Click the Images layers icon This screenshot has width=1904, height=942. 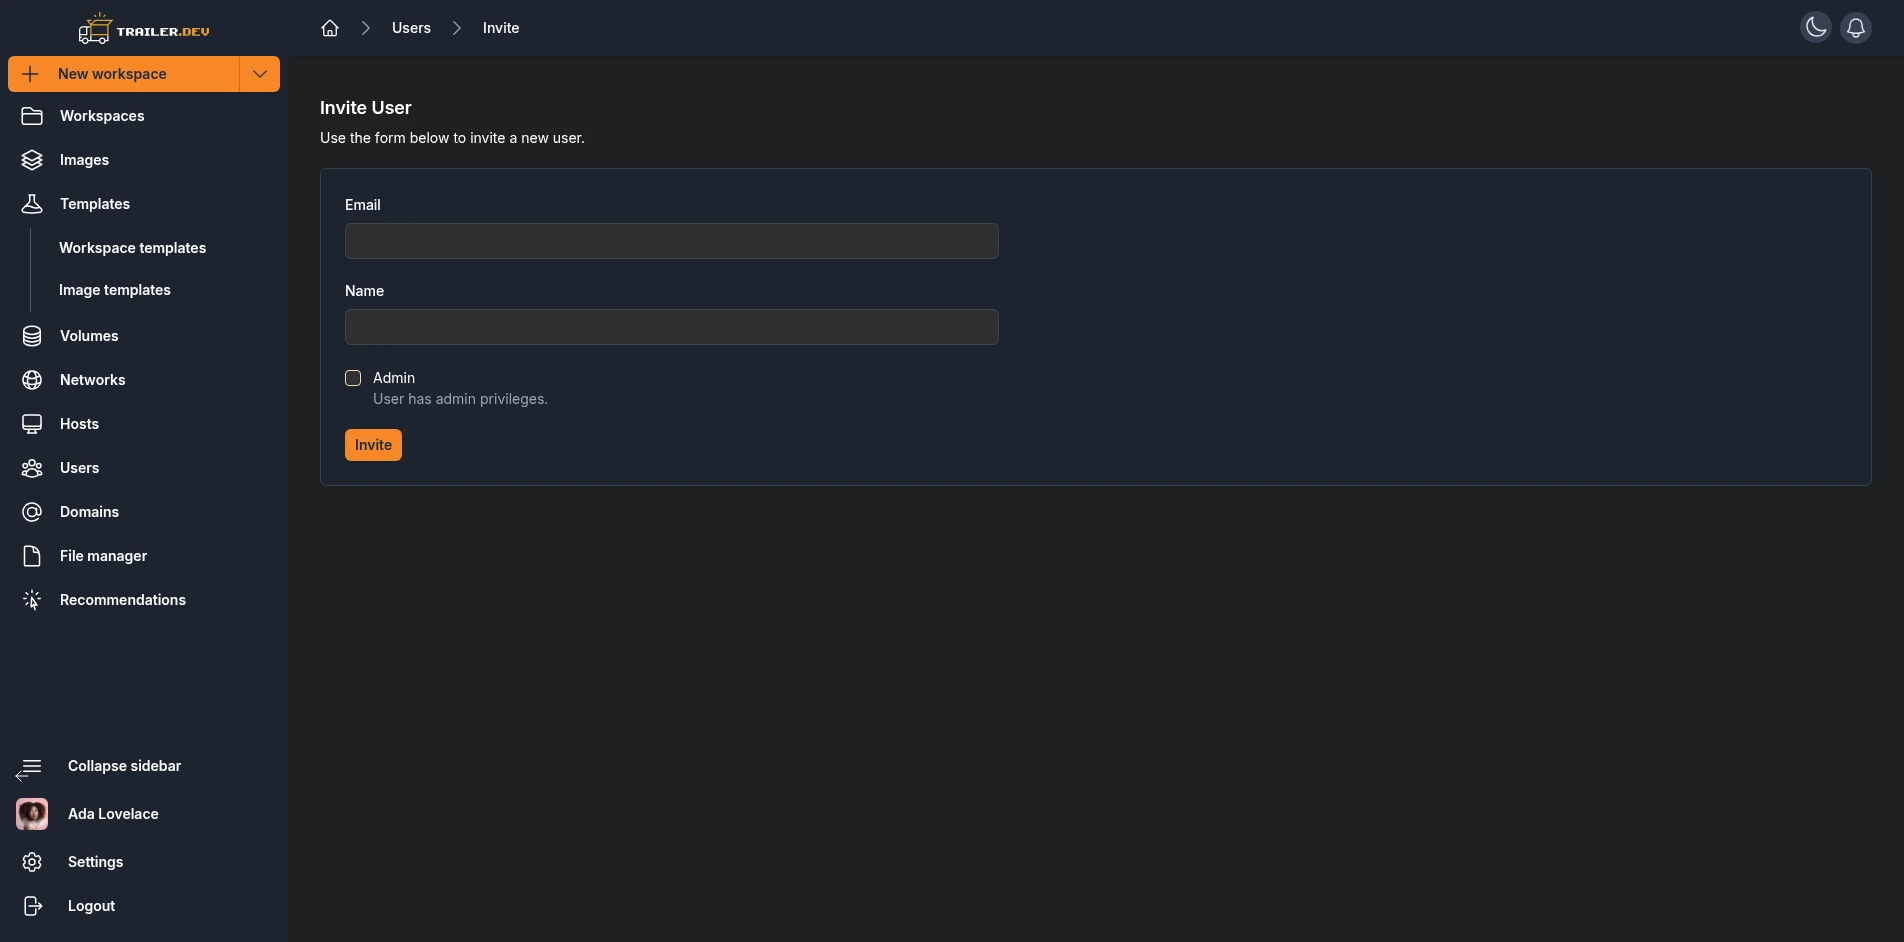pyautogui.click(x=32, y=160)
